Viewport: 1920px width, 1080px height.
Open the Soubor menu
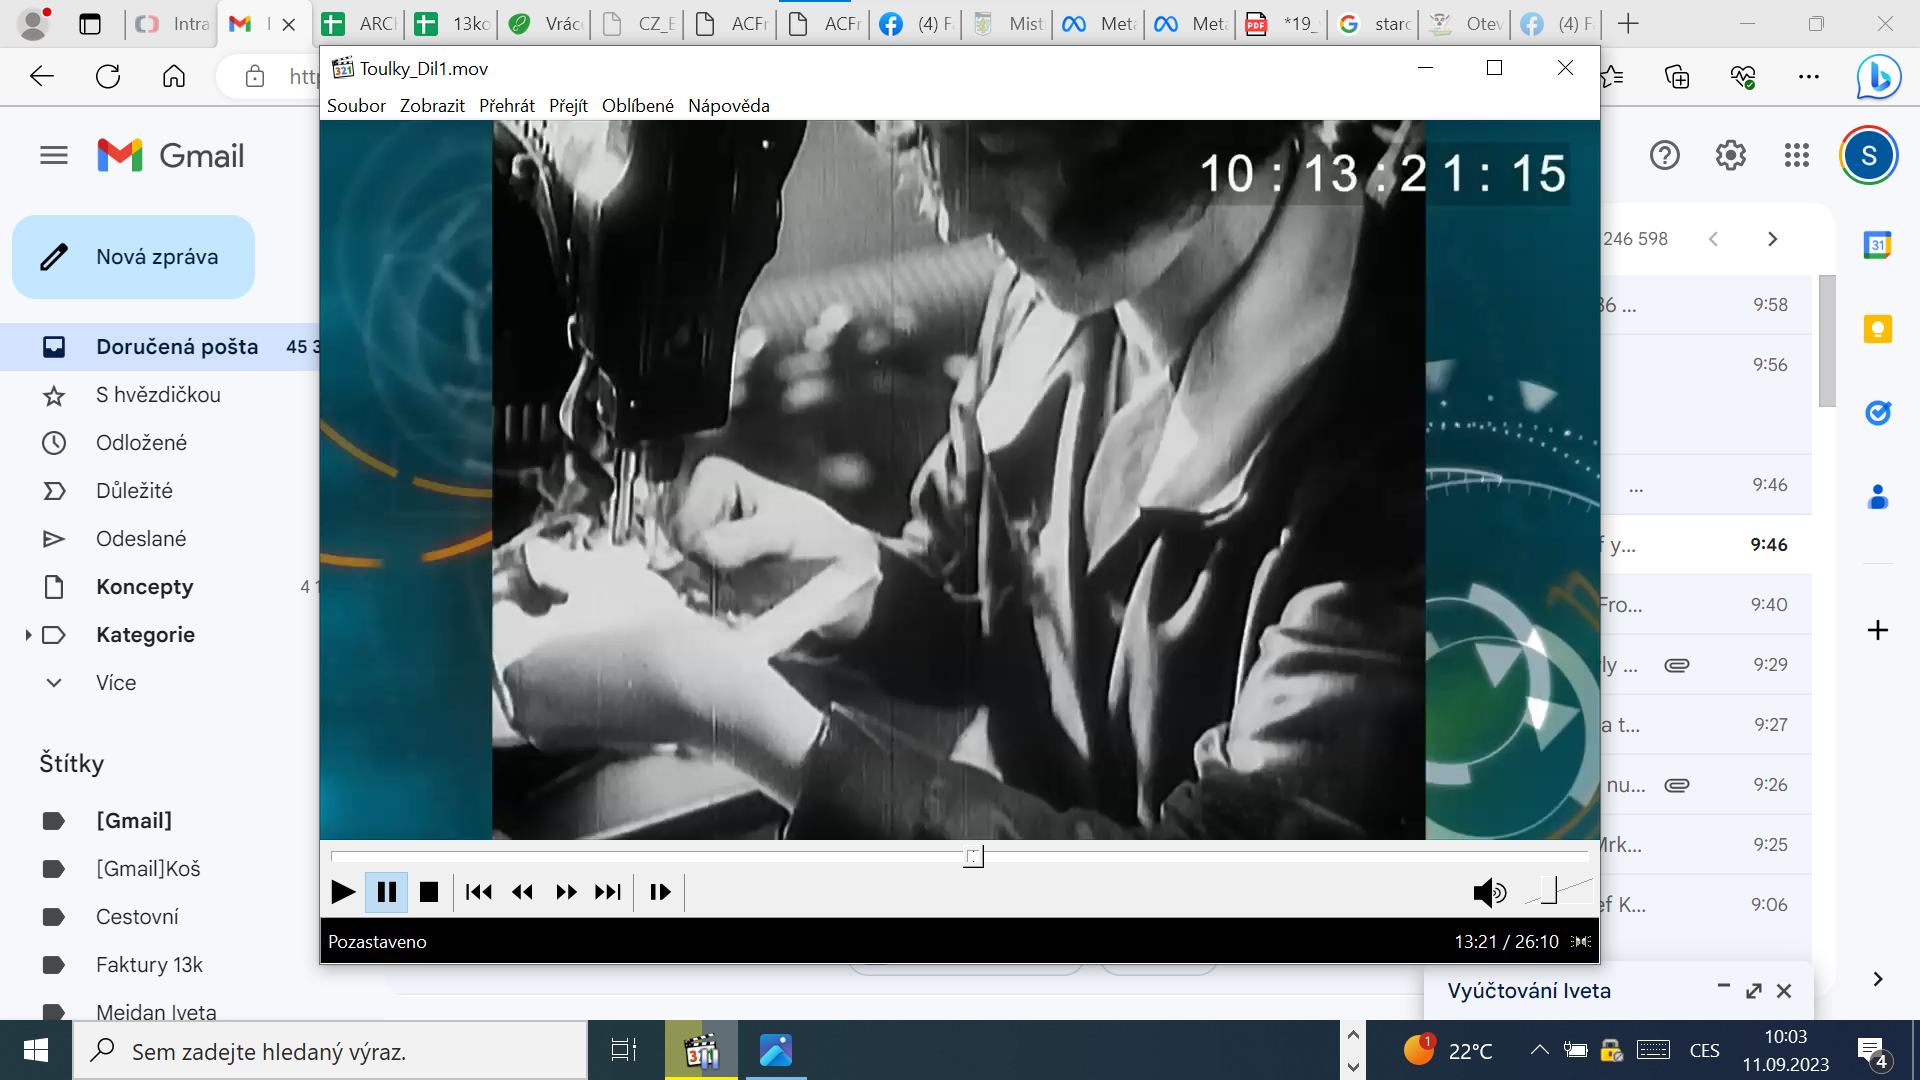(356, 106)
